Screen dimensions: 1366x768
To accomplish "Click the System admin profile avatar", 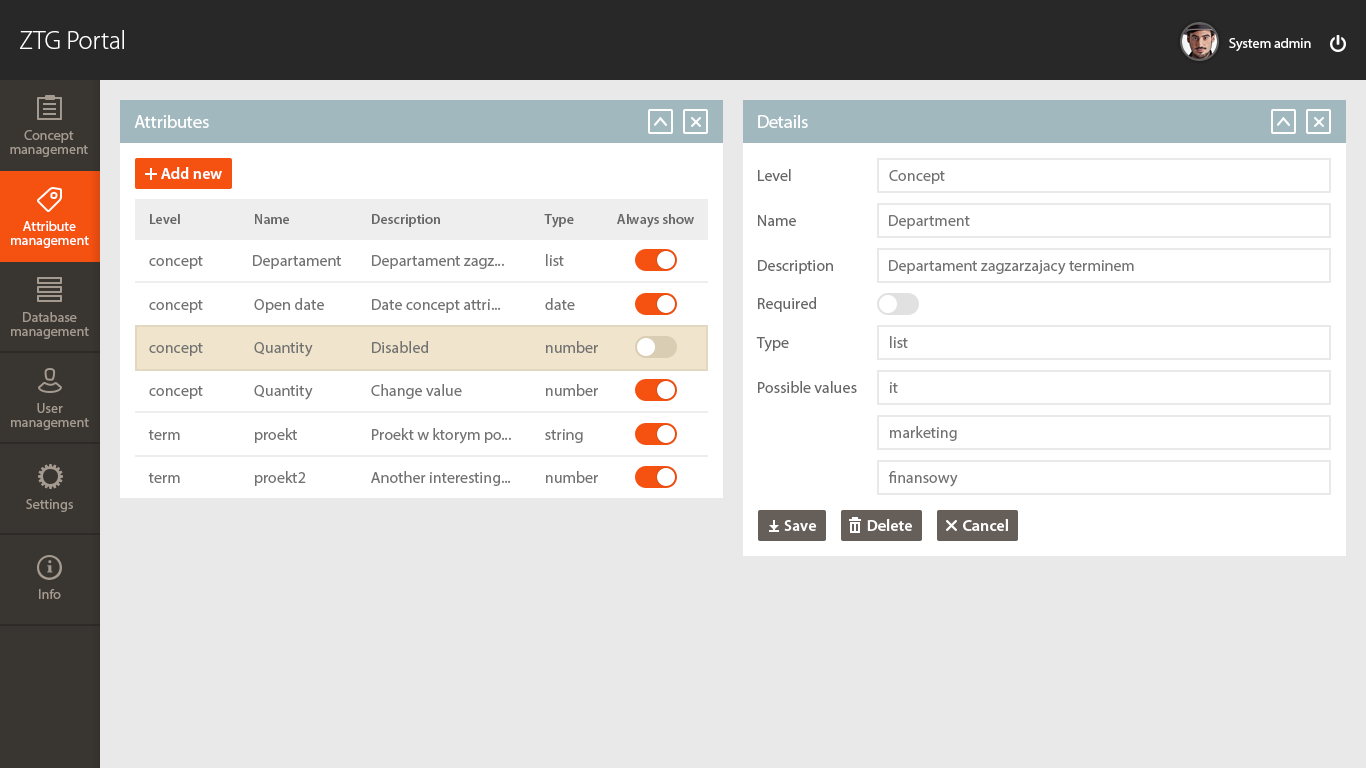I will click(1198, 42).
